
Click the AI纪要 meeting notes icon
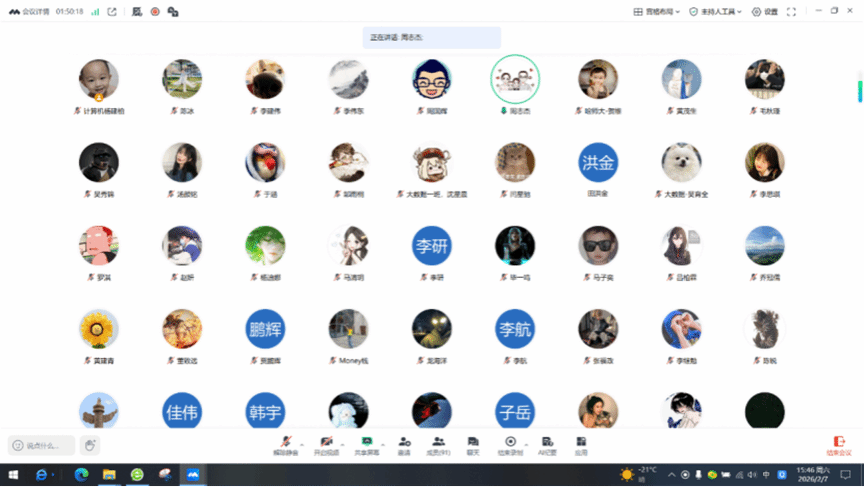tap(547, 444)
